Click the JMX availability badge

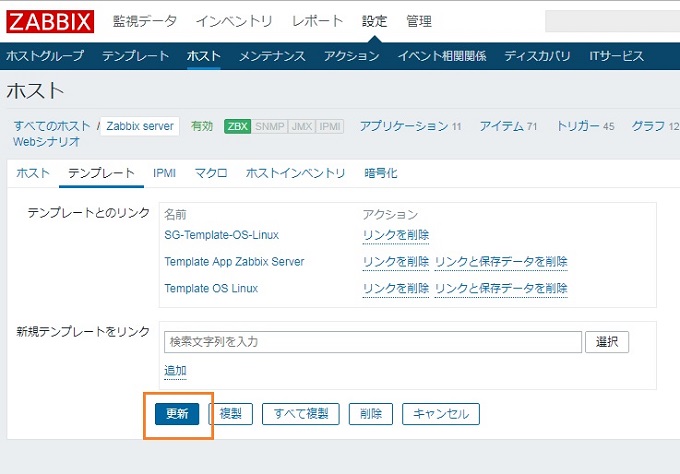302,126
